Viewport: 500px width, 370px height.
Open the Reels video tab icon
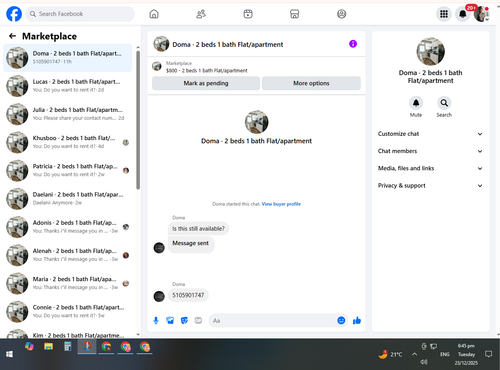point(248,14)
